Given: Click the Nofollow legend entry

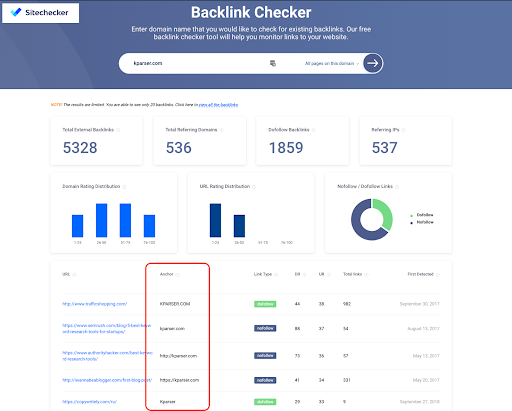Looking at the screenshot, I should 422,222.
